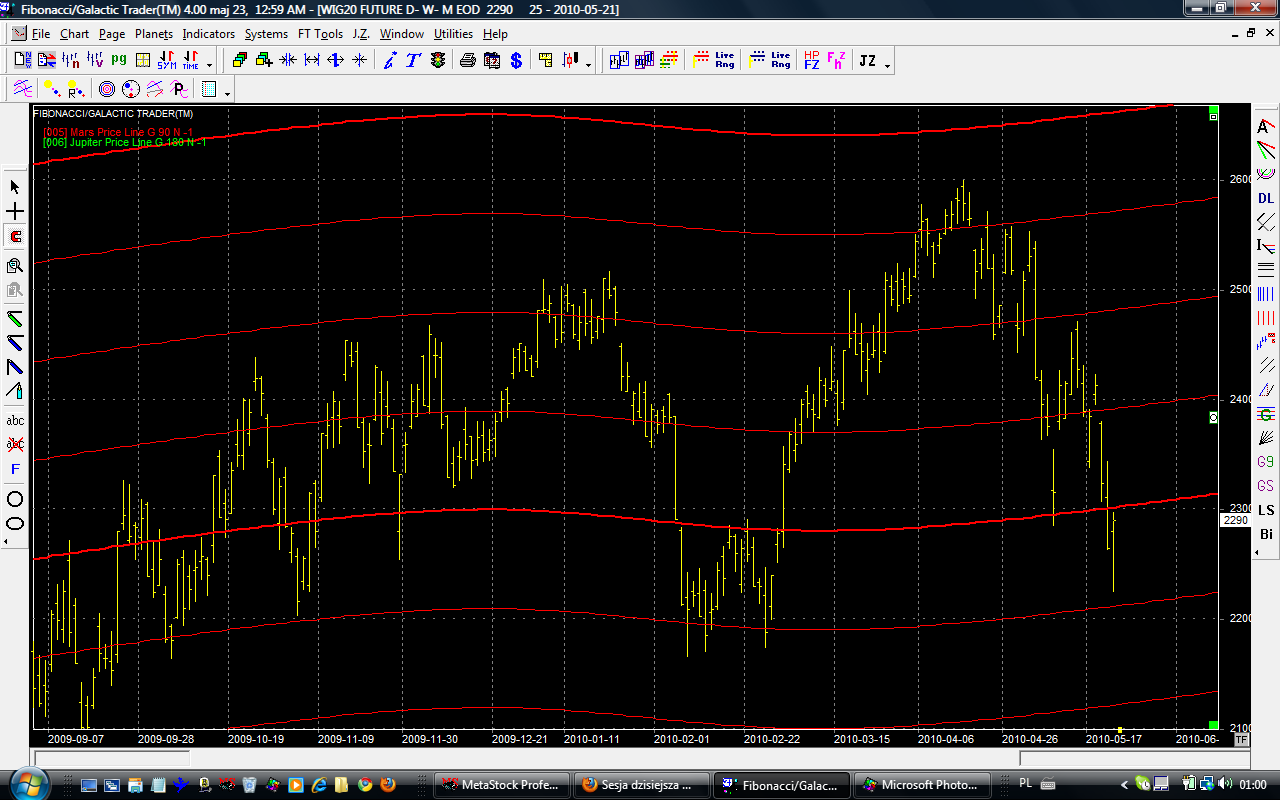Expand dropdown arrow after TIME icon
Viewport: 1280px width, 800px height.
click(209, 64)
